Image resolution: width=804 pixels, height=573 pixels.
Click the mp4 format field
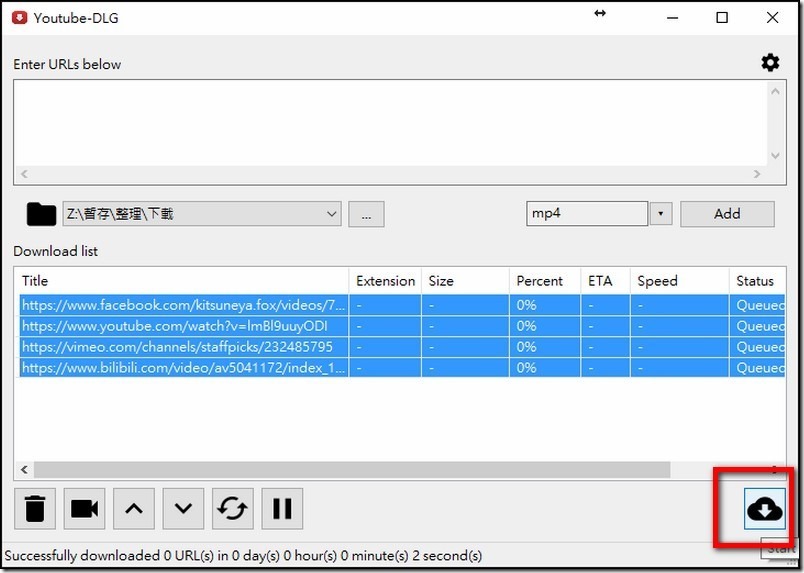[x=587, y=213]
